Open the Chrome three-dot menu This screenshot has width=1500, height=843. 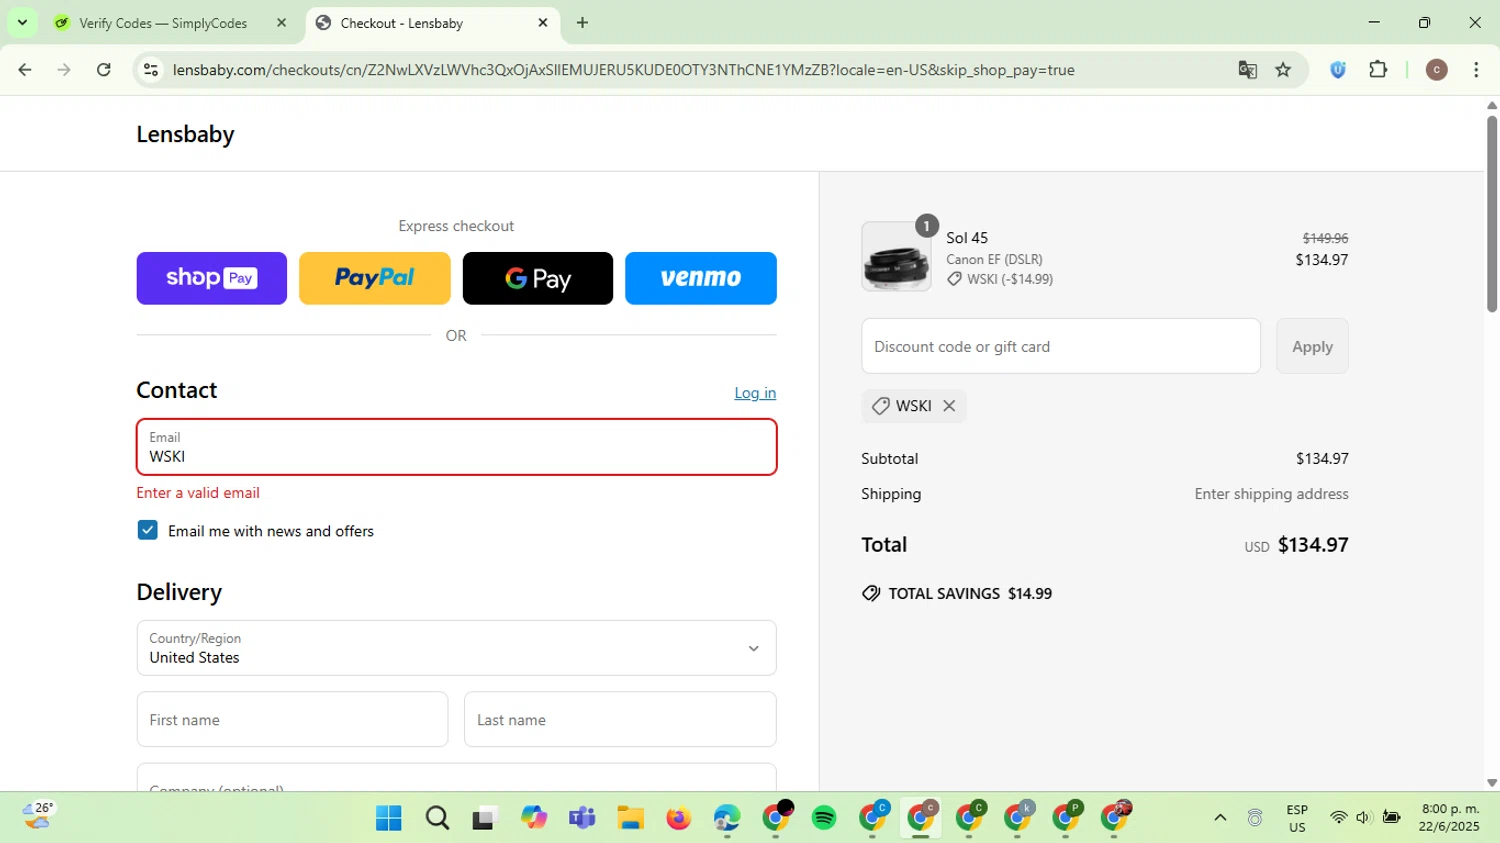[x=1476, y=70]
